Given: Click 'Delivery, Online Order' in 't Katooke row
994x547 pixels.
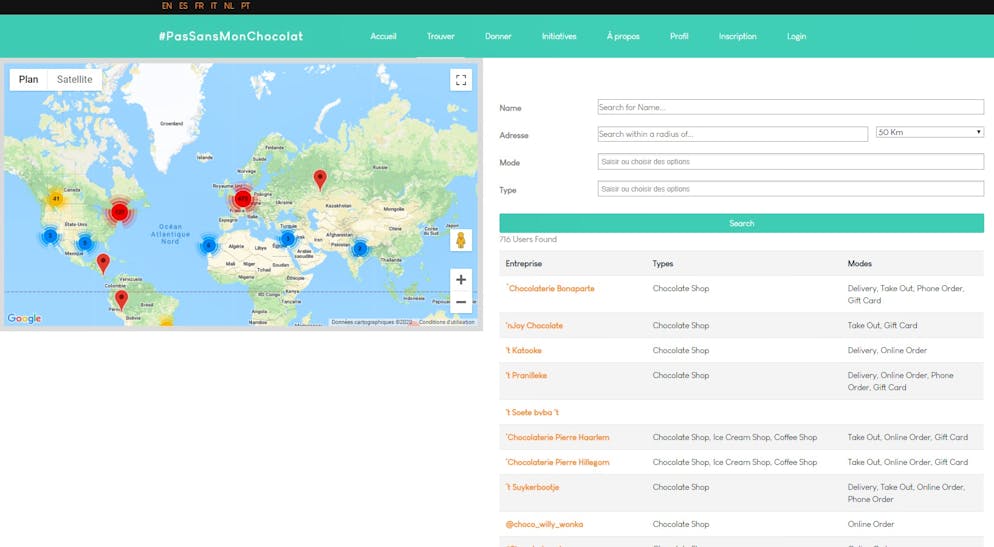Looking at the screenshot, I should pos(887,350).
